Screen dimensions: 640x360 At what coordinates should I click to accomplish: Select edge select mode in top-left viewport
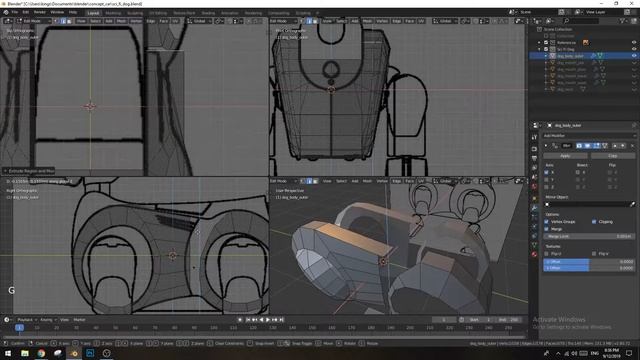point(64,21)
